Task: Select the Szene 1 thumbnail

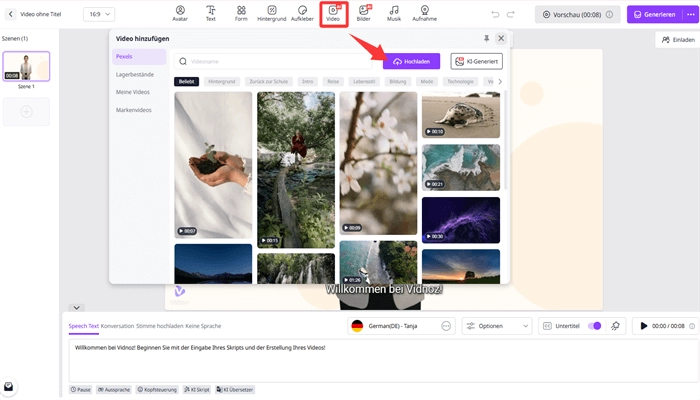Action: 26,66
